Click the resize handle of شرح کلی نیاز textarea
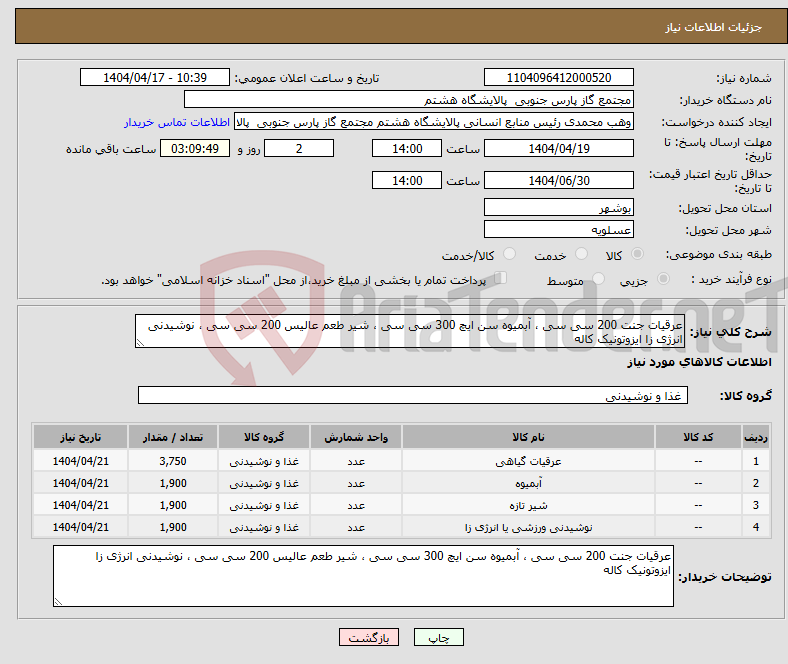Viewport: 788px width, 664px height. 140,343
